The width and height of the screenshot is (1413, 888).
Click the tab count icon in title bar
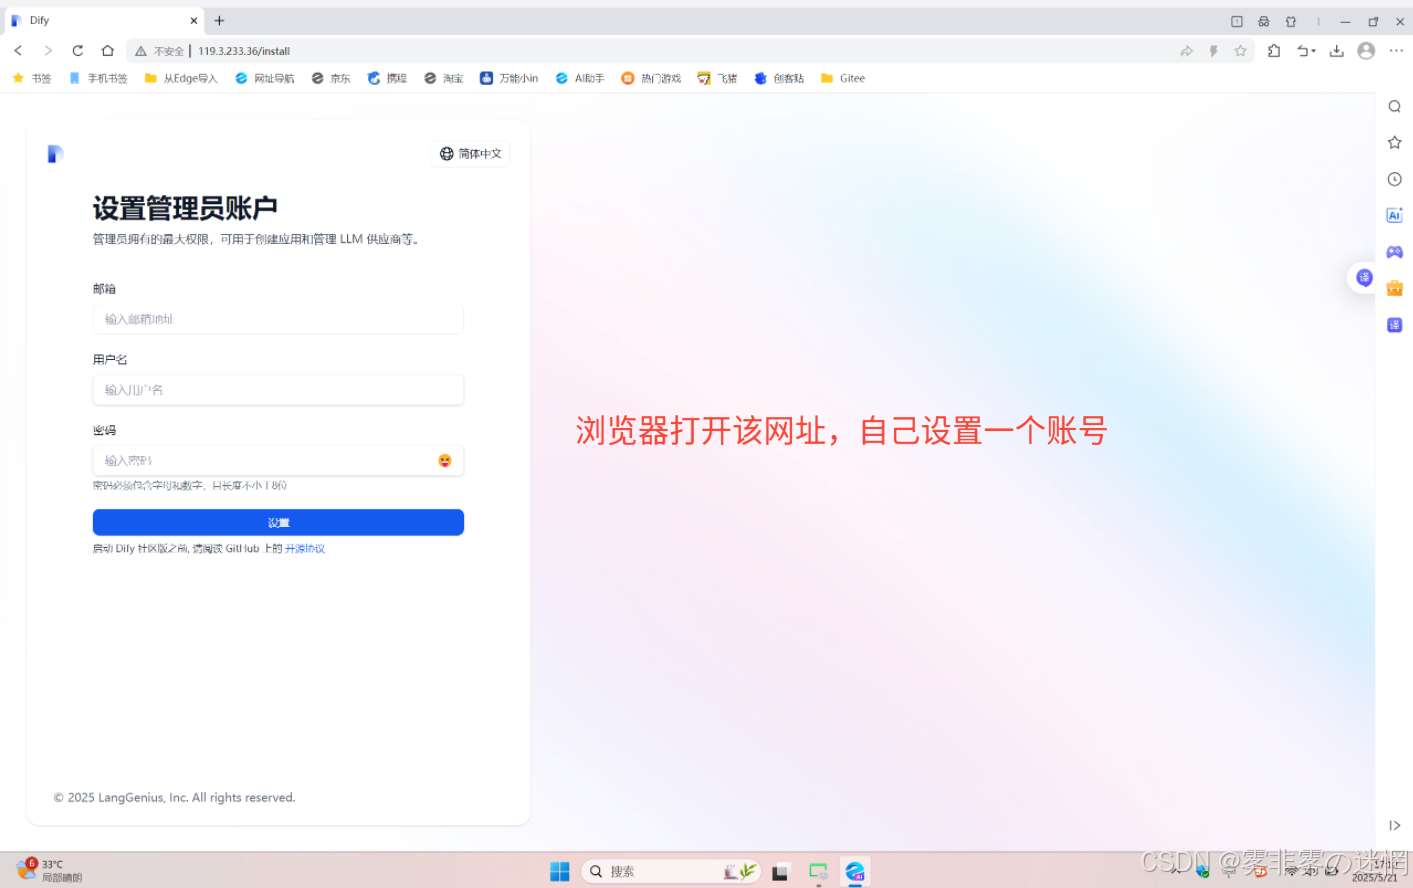tap(1237, 21)
